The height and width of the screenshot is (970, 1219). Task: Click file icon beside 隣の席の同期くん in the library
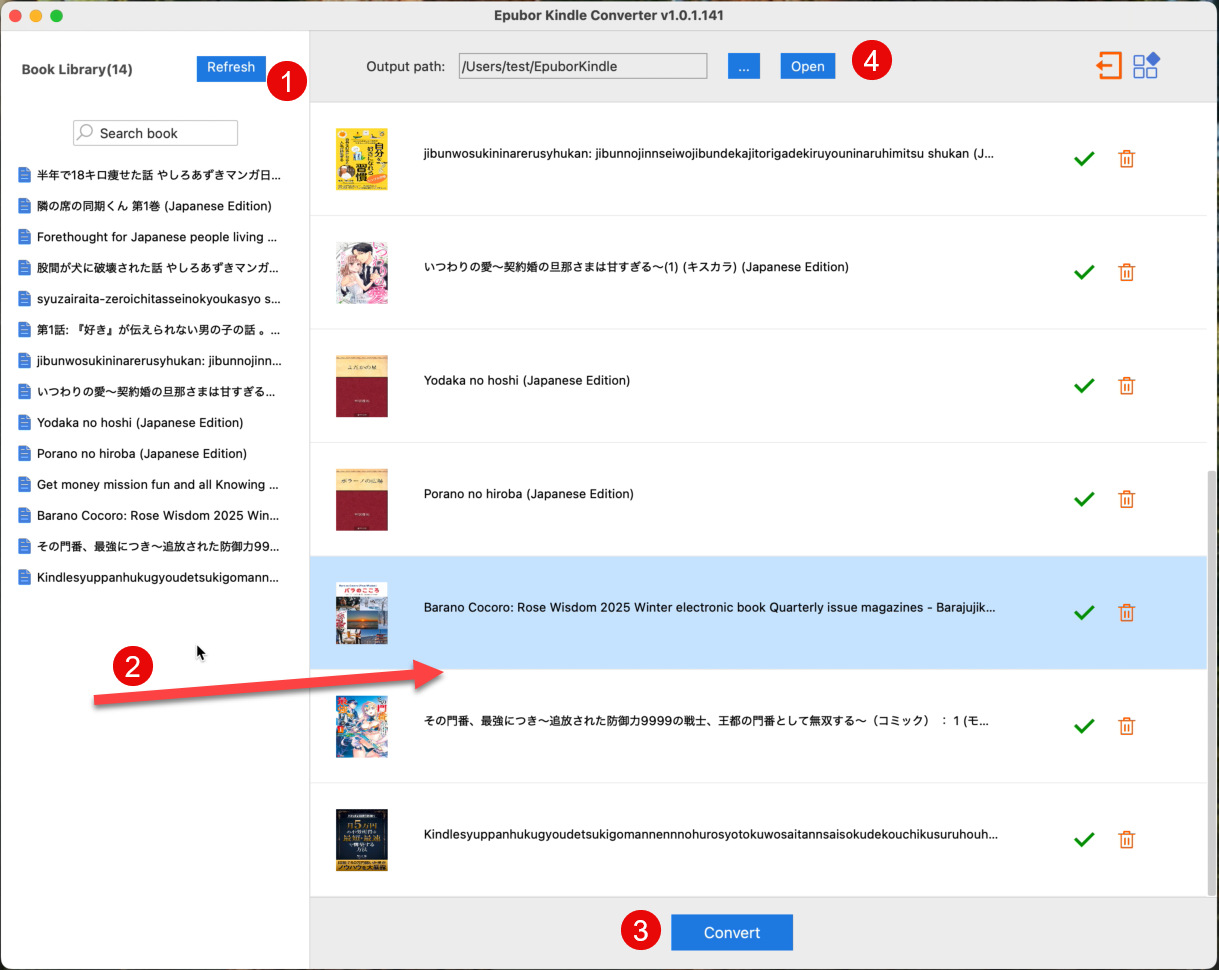pos(25,206)
